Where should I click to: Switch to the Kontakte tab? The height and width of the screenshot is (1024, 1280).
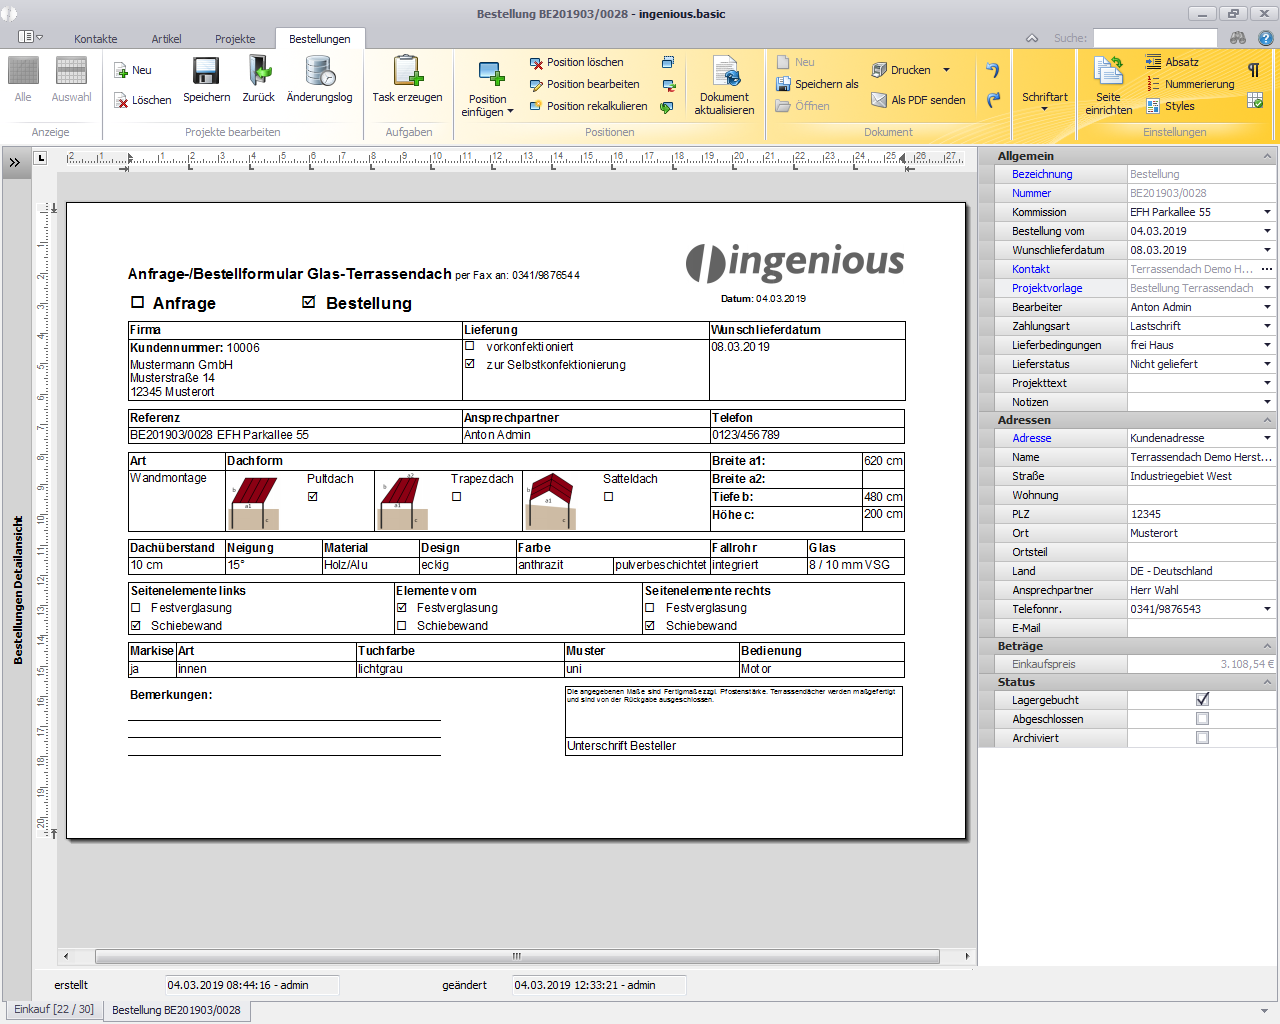click(x=96, y=39)
